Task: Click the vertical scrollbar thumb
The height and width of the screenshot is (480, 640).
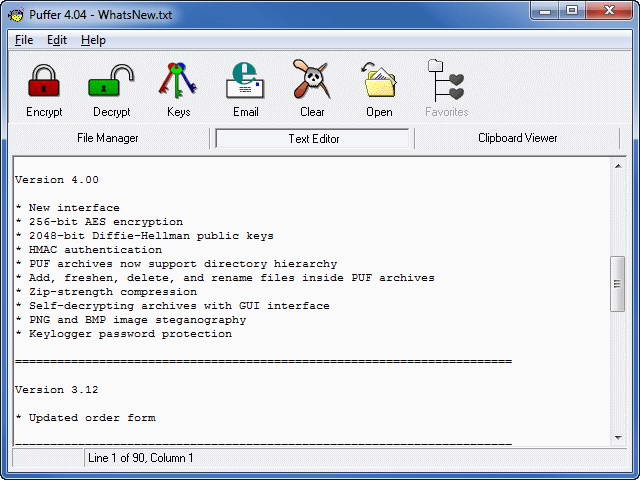Action: pyautogui.click(x=617, y=284)
